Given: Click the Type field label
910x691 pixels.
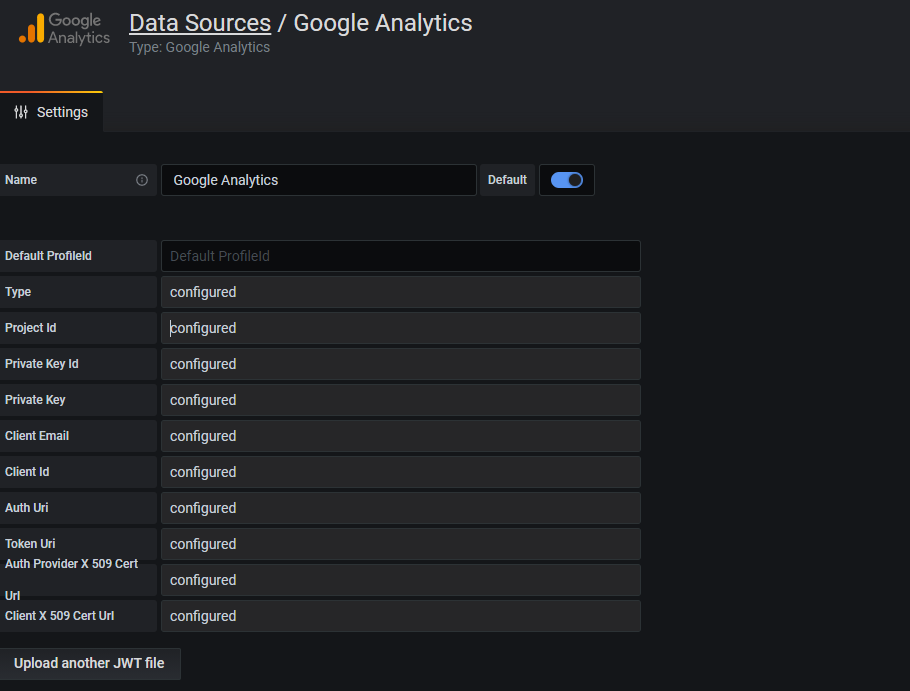Looking at the screenshot, I should pyautogui.click(x=18, y=292).
